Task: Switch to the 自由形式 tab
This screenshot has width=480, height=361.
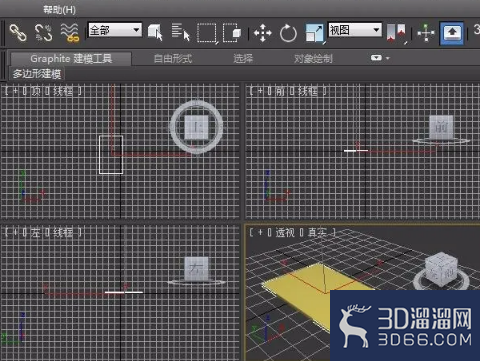Action: 173,59
